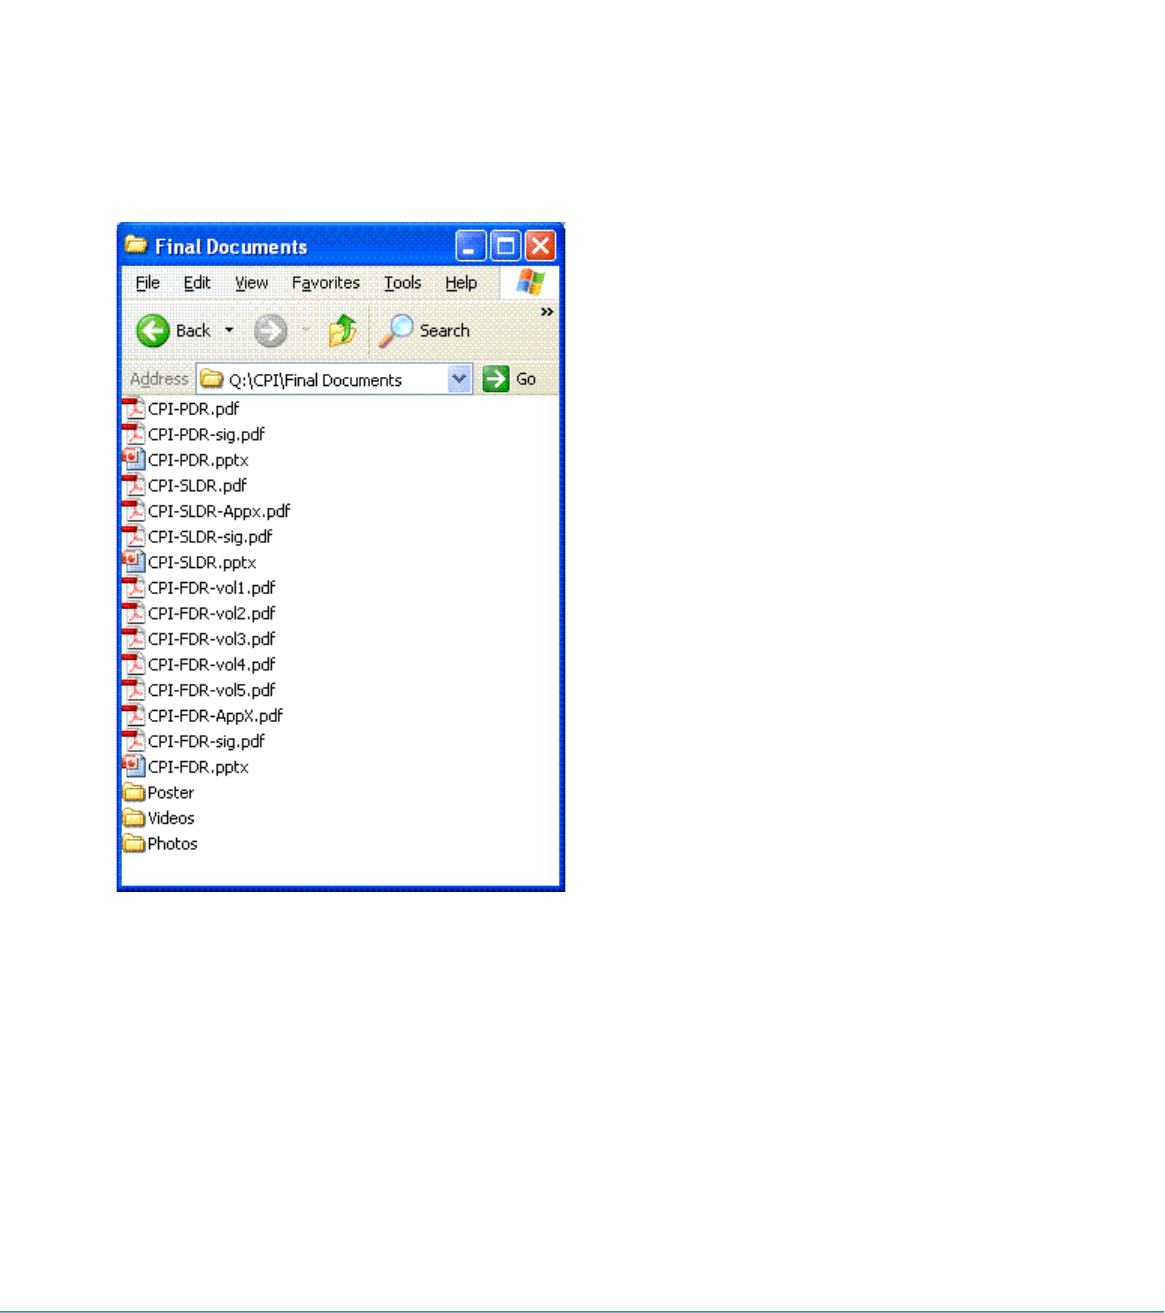Open the Back history dropdown arrow
Image resolution: width=1165 pixels, height=1313 pixels.
229,331
